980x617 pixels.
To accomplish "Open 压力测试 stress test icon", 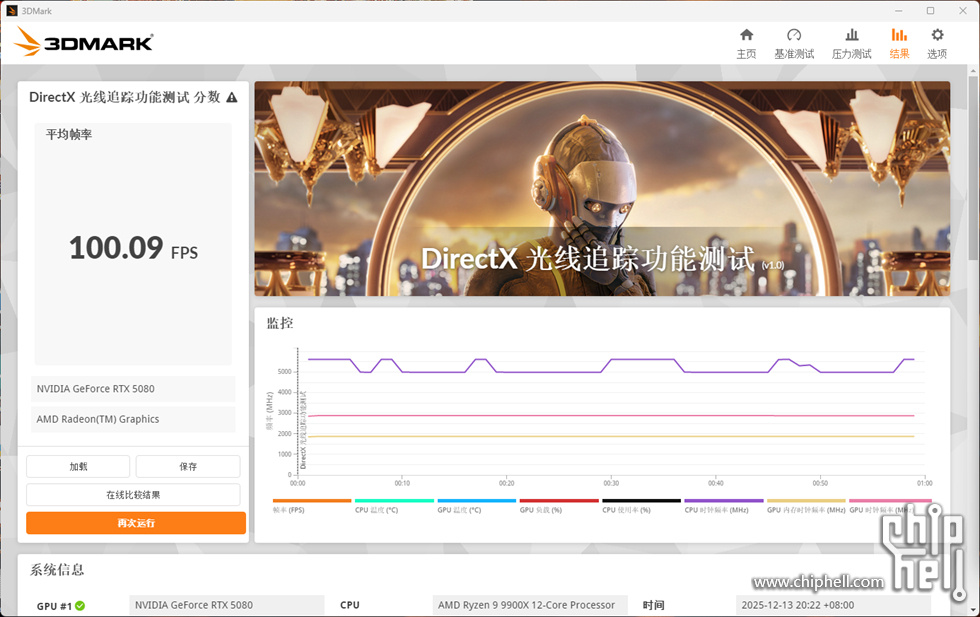I will click(x=852, y=43).
